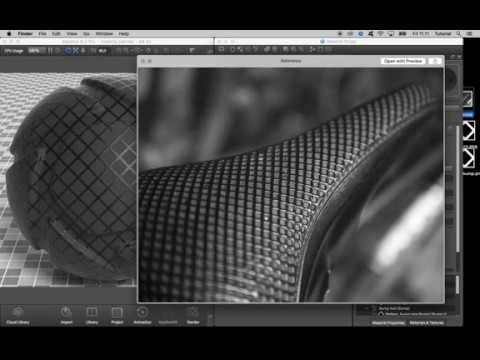
Task: Select the top desktop file thumbnail
Action: 467,98
